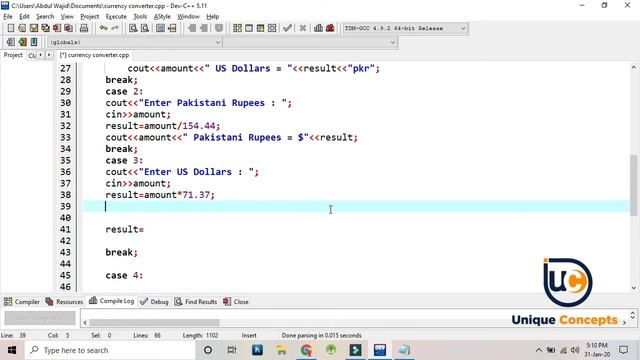The height and width of the screenshot is (360, 640).
Task: Expand the empty function list dropdown
Action: [393, 42]
